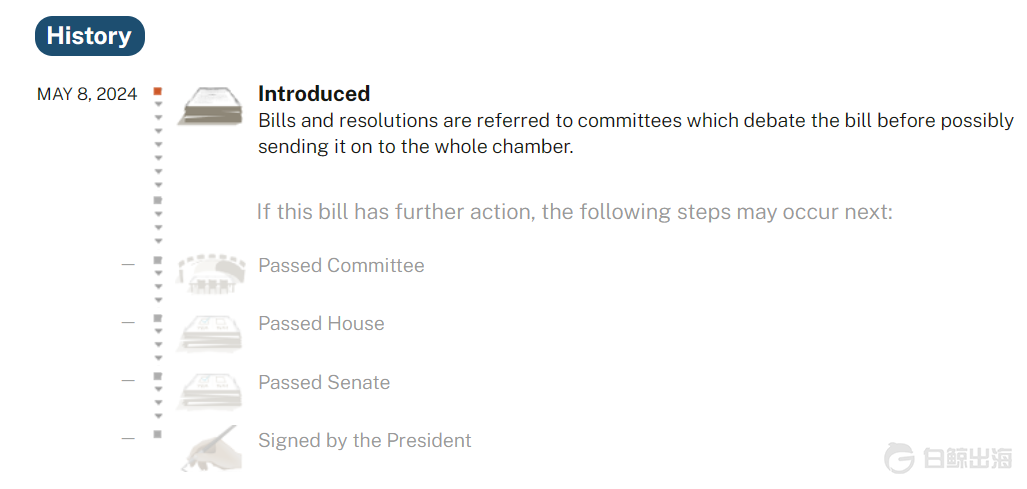The image size is (1027, 489).
Task: Click the dash placeholder beside Passed Committee
Action: [128, 265]
